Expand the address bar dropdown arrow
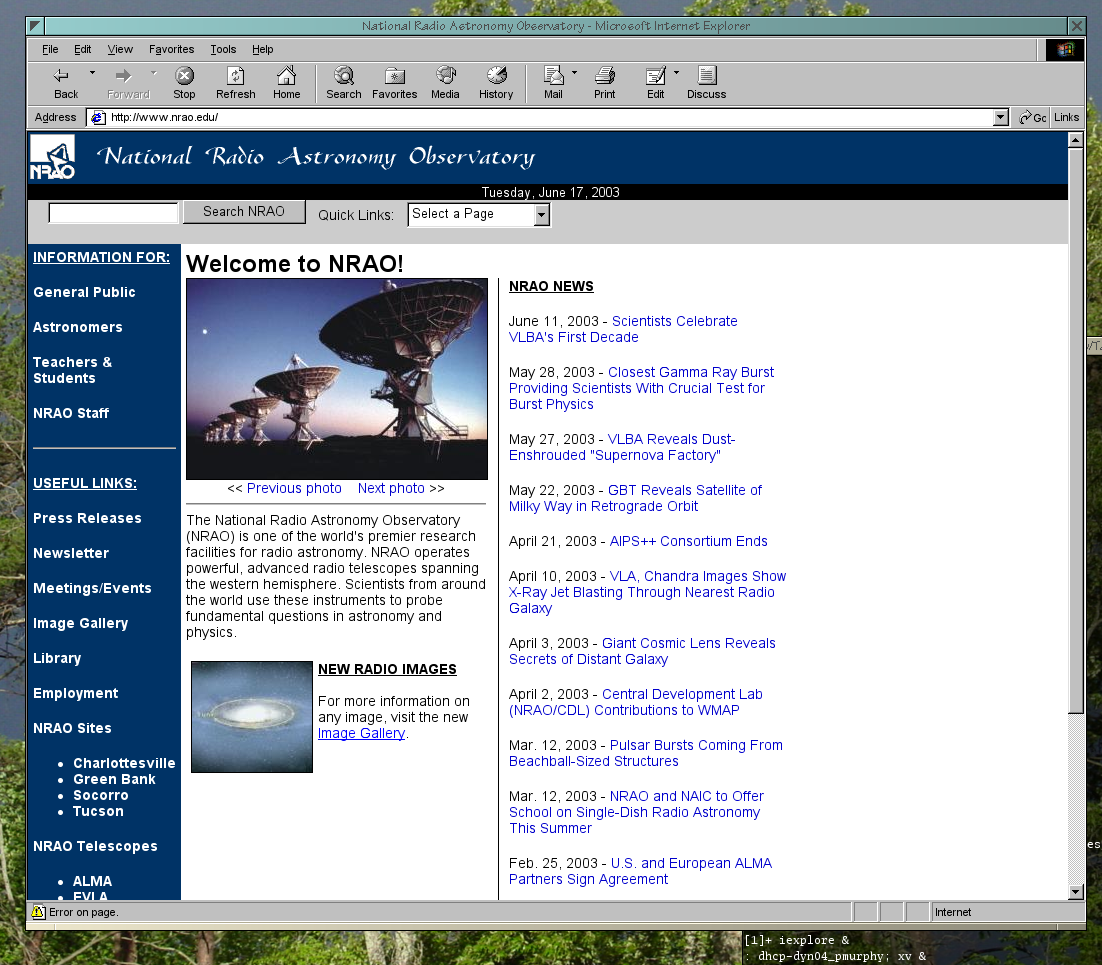This screenshot has height=965, width=1102. coord(1001,117)
